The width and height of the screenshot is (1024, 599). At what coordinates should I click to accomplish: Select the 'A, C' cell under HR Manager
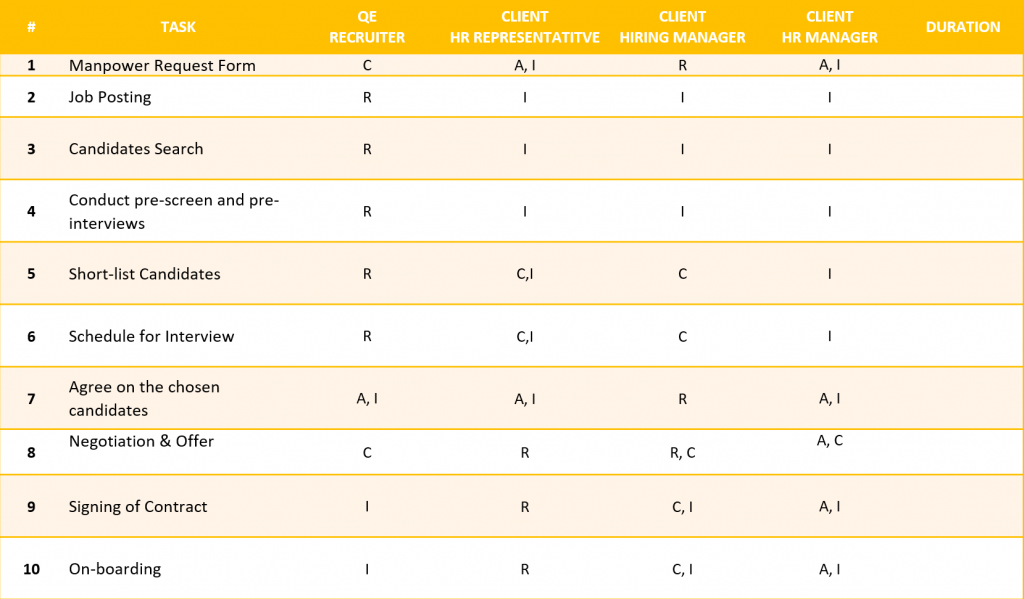coord(829,441)
